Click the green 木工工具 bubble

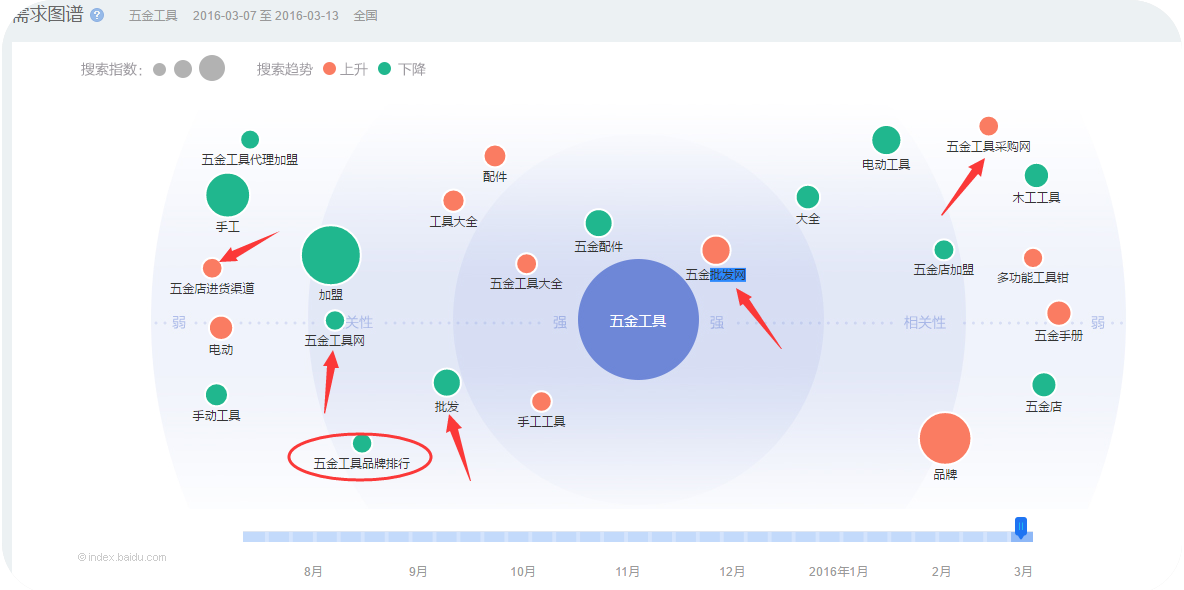(x=1036, y=176)
